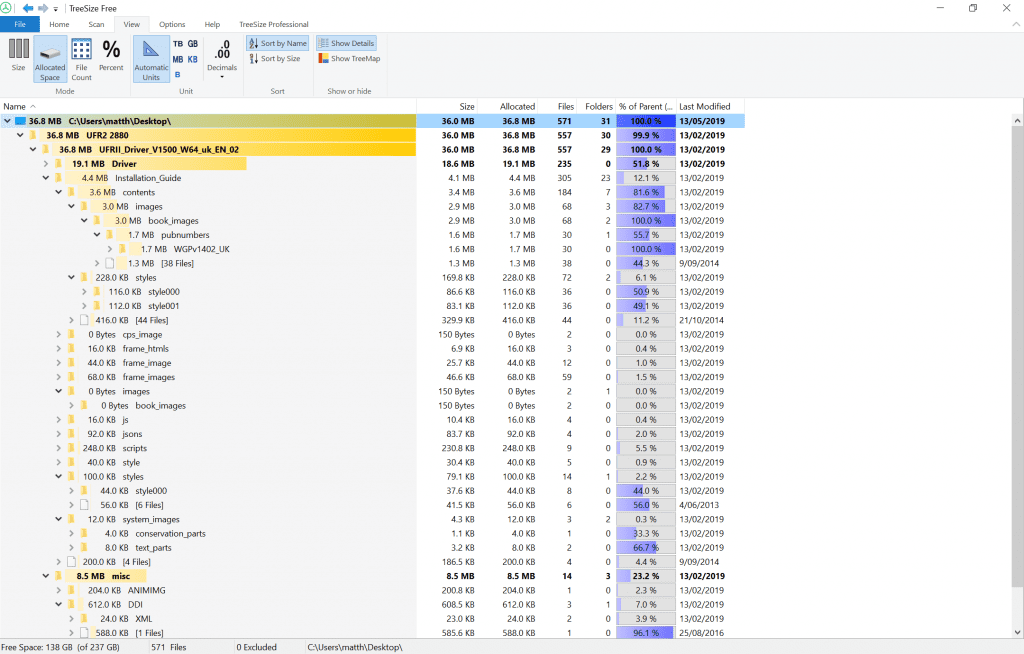Collapse the contents folder
Screen dimensions: 1024x654
pyautogui.click(x=59, y=192)
